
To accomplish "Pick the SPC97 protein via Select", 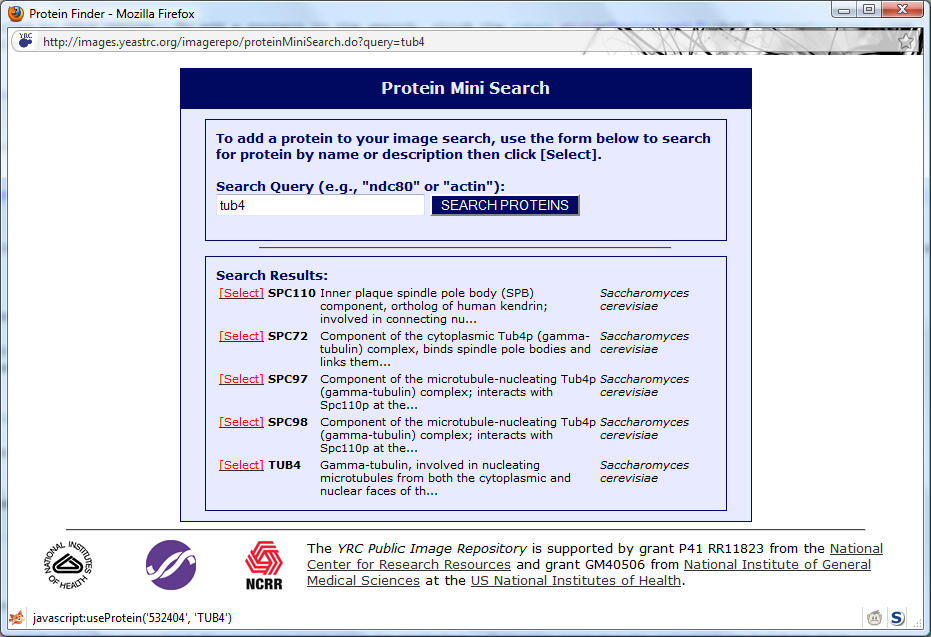I will (241, 379).
